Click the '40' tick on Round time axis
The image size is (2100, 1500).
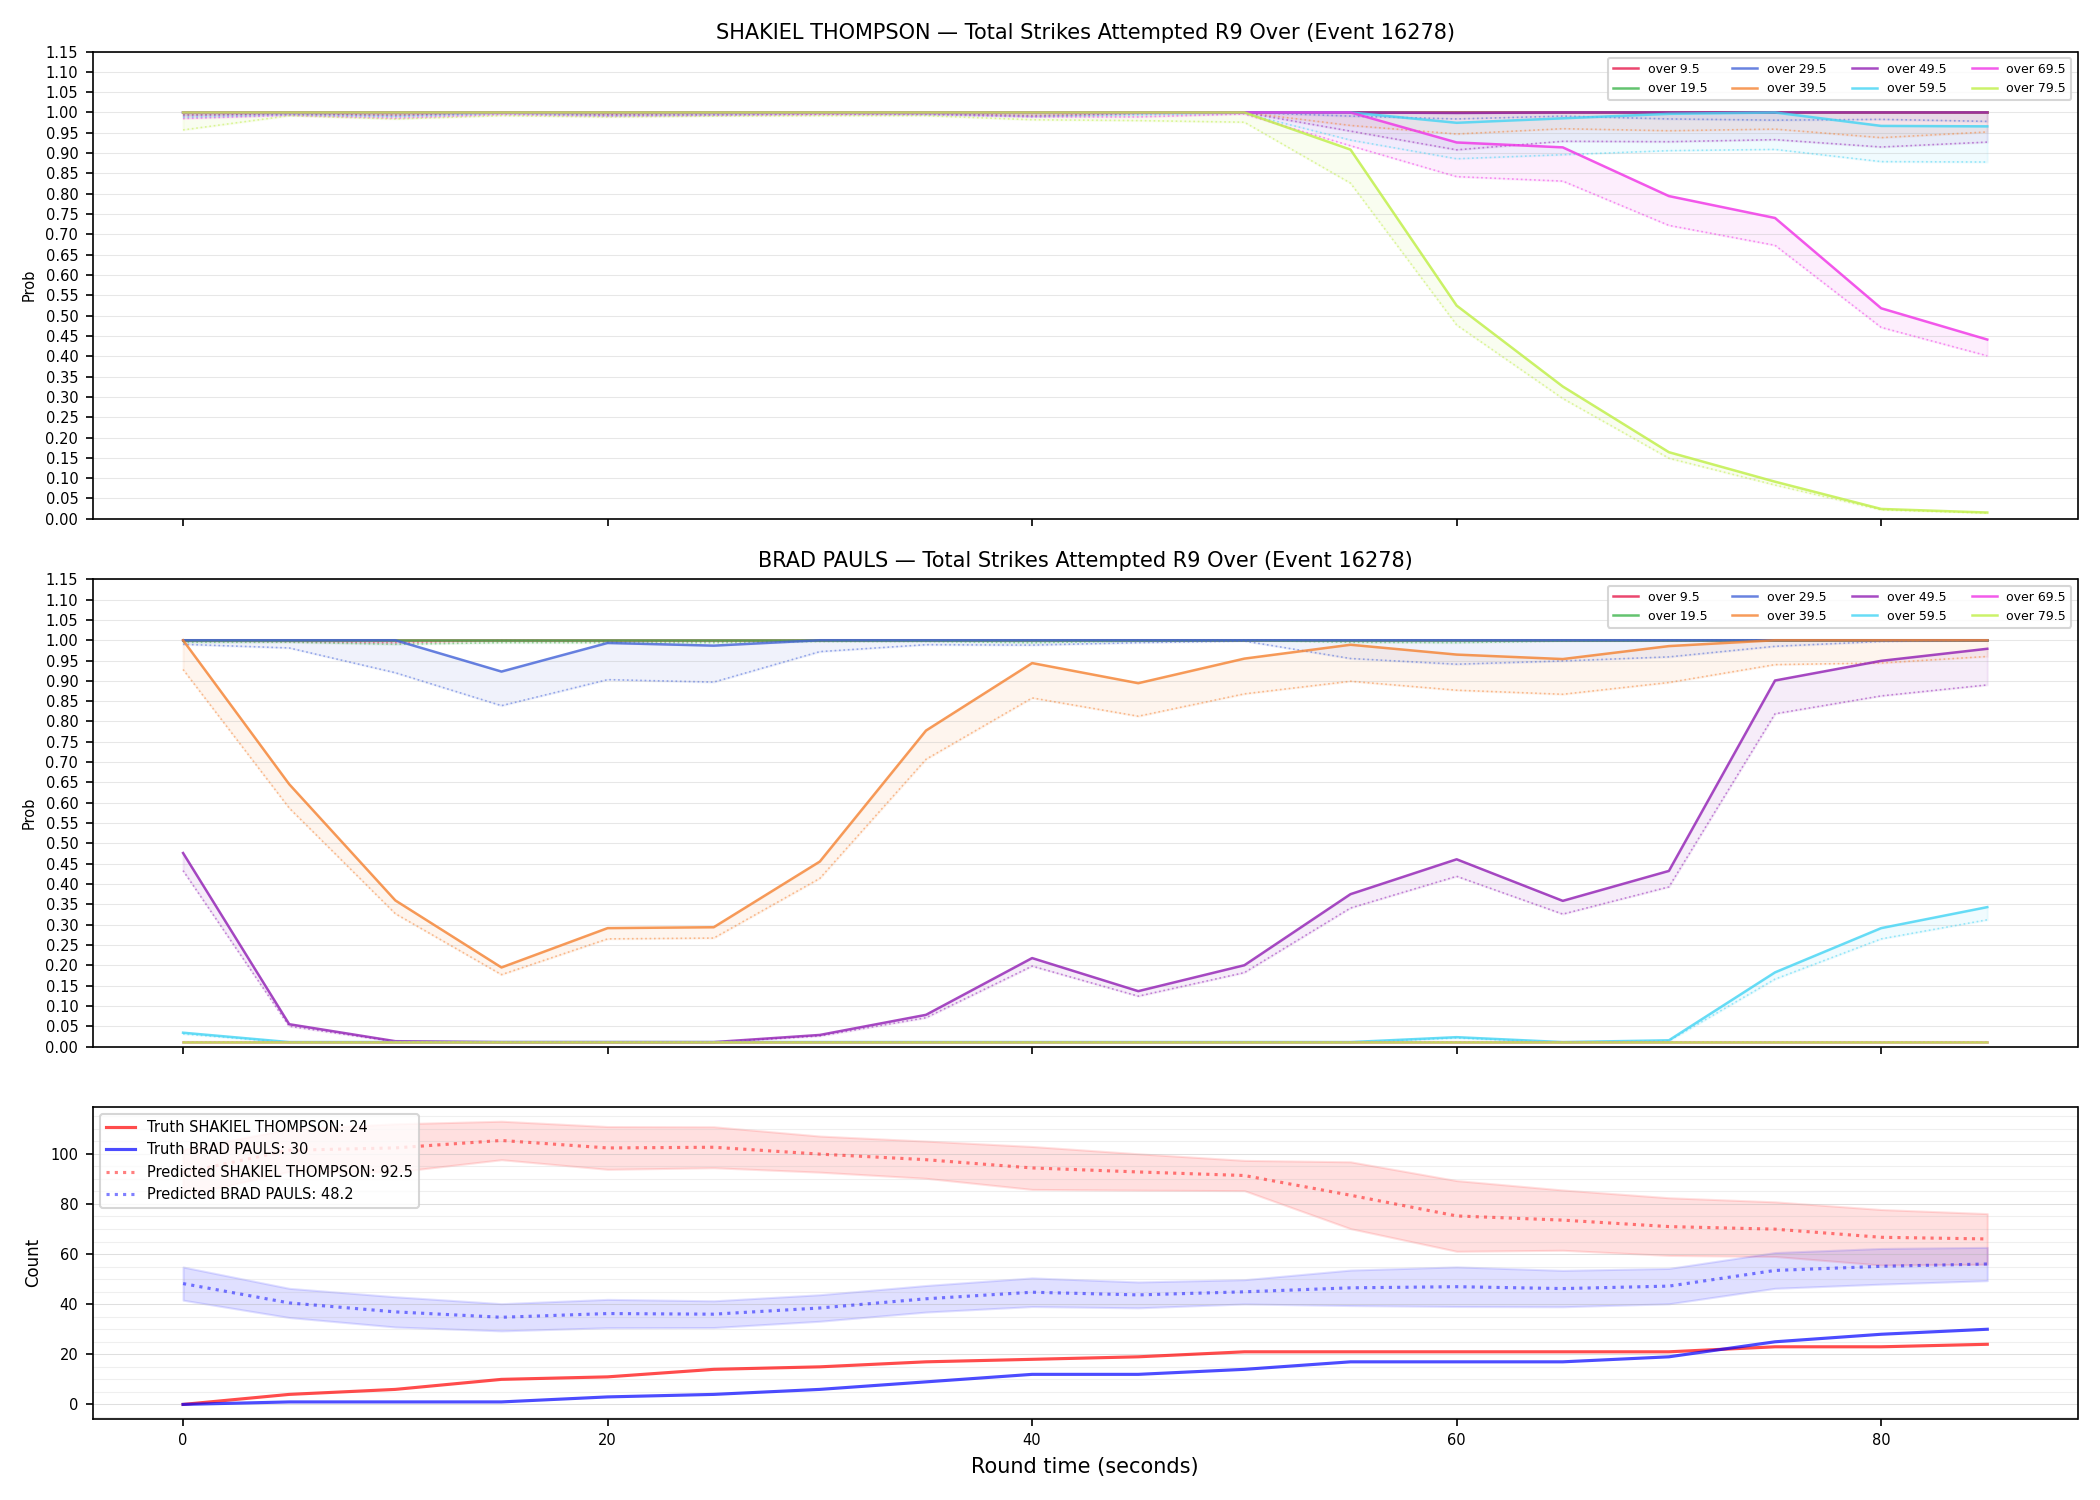coord(1031,1439)
